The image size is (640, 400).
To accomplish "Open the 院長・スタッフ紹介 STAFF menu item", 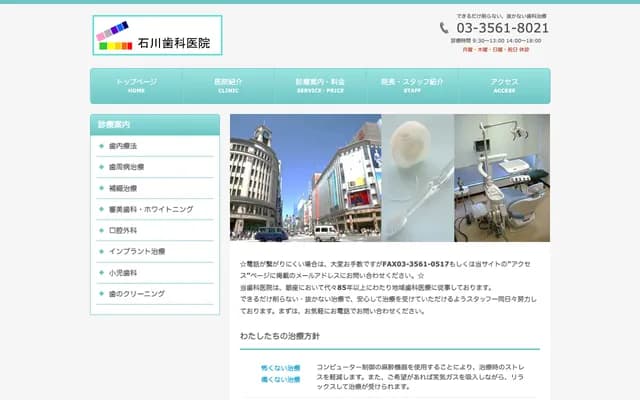I will tap(412, 86).
